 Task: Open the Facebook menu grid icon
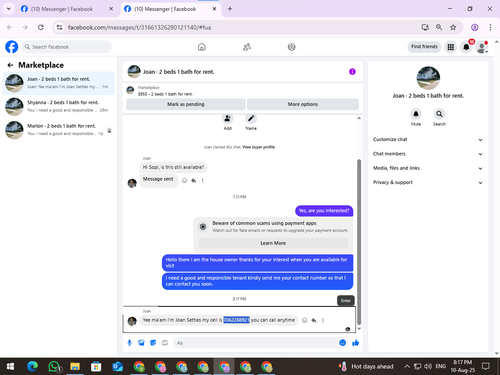451,47
